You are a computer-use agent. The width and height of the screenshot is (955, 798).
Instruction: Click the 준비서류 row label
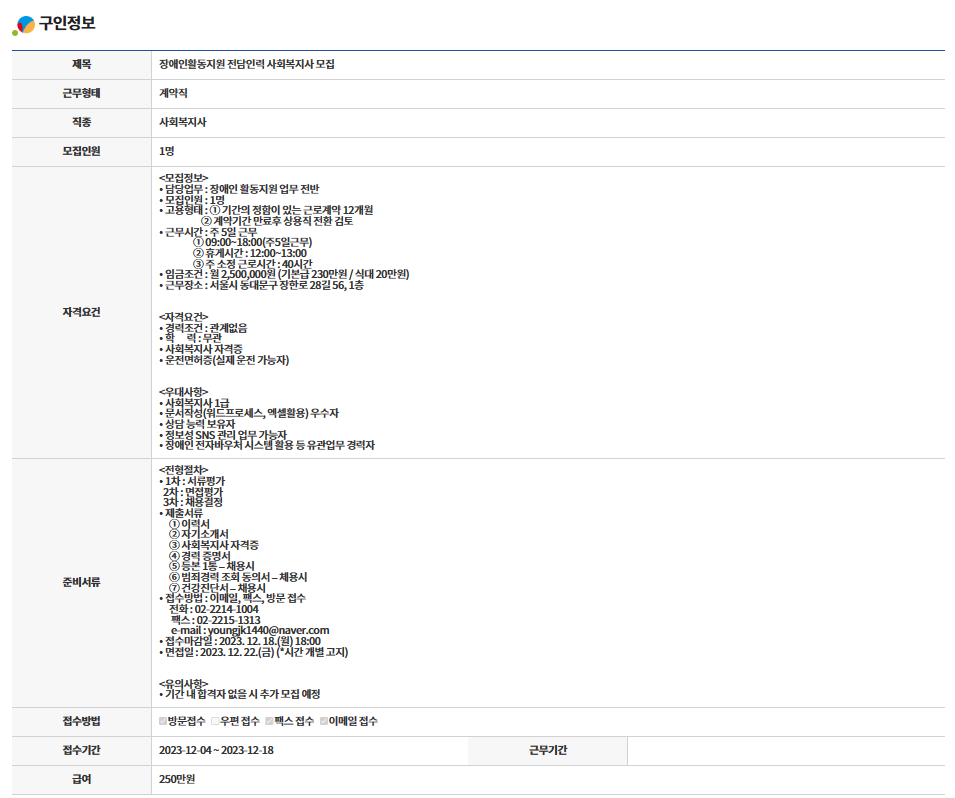(x=81, y=581)
